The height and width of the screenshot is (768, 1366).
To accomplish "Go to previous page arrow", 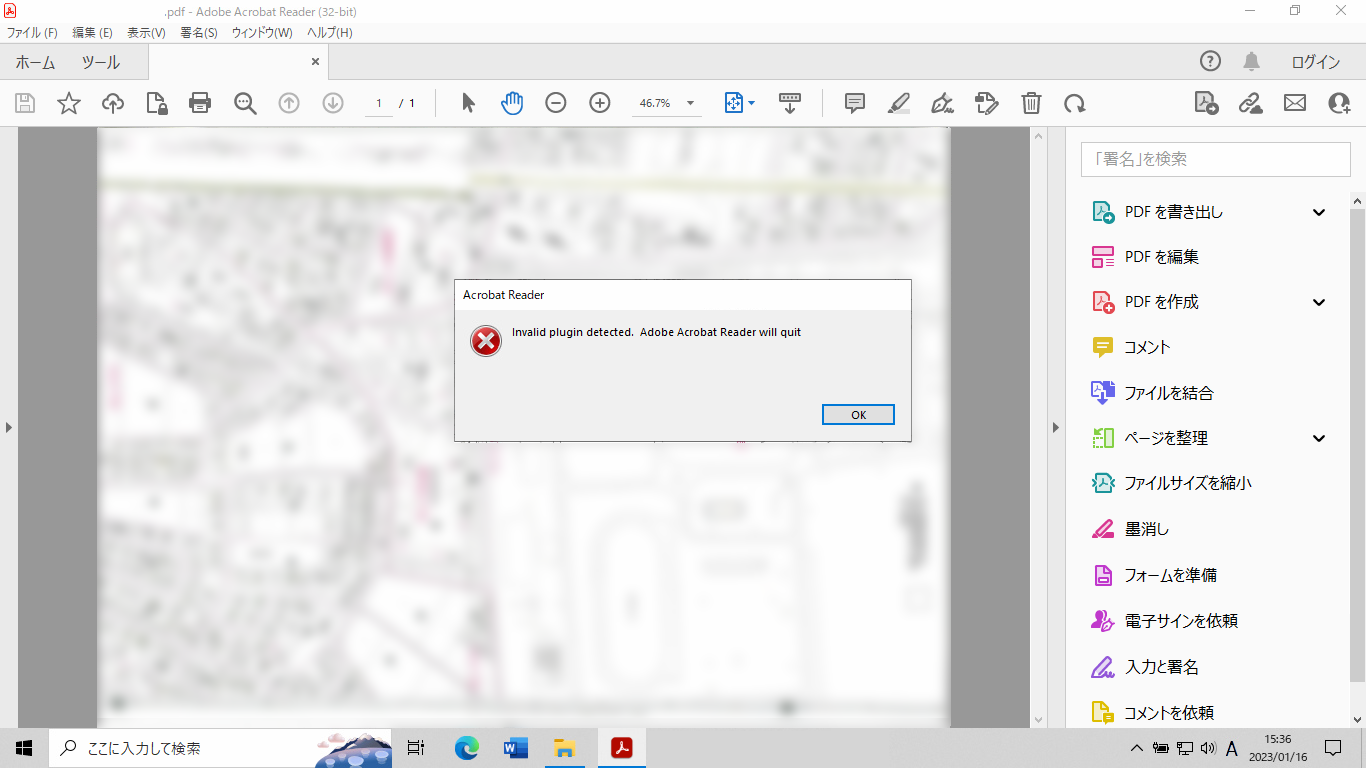I will [289, 103].
